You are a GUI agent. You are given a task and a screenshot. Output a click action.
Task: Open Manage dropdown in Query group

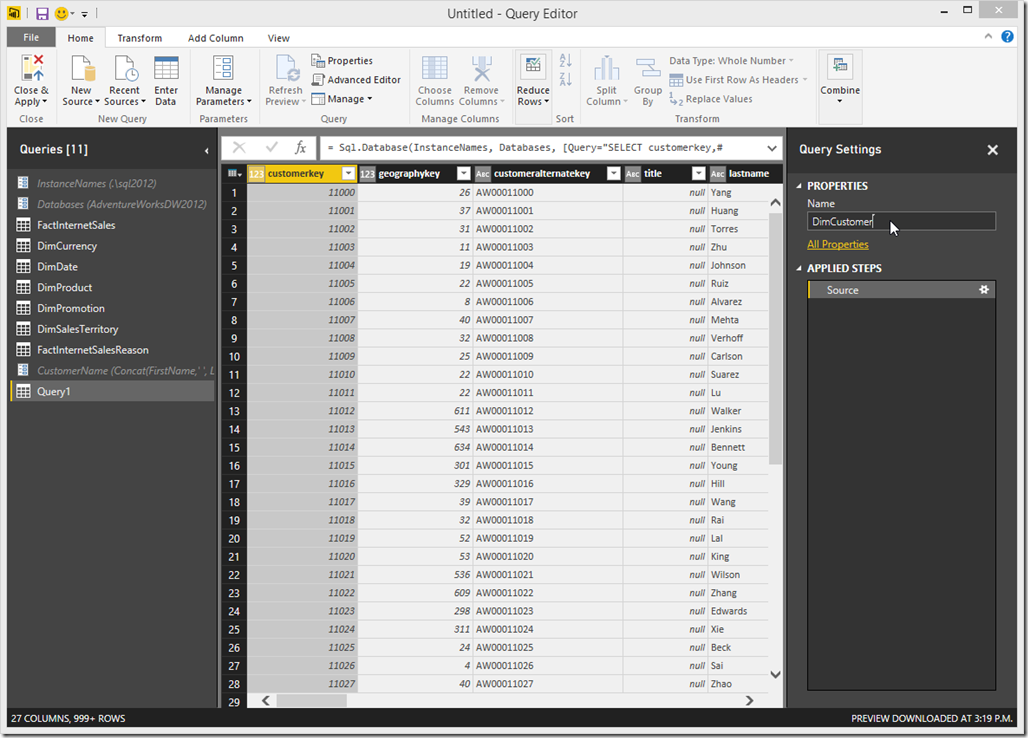[x=342, y=99]
